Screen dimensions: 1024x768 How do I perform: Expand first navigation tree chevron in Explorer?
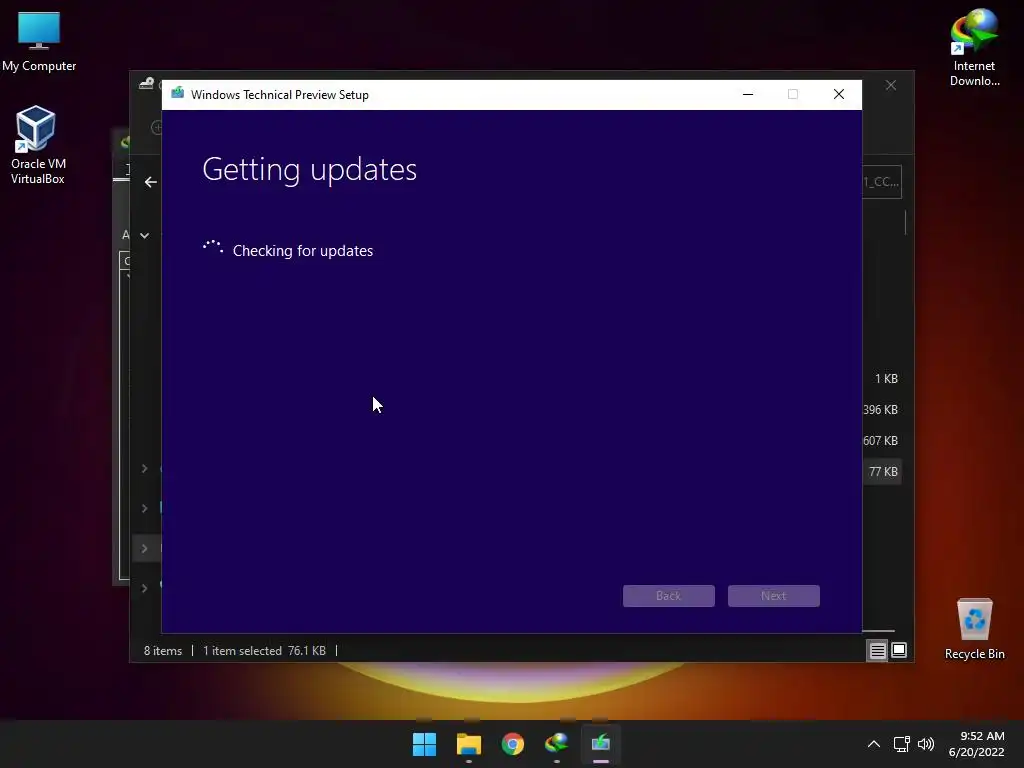coord(144,468)
